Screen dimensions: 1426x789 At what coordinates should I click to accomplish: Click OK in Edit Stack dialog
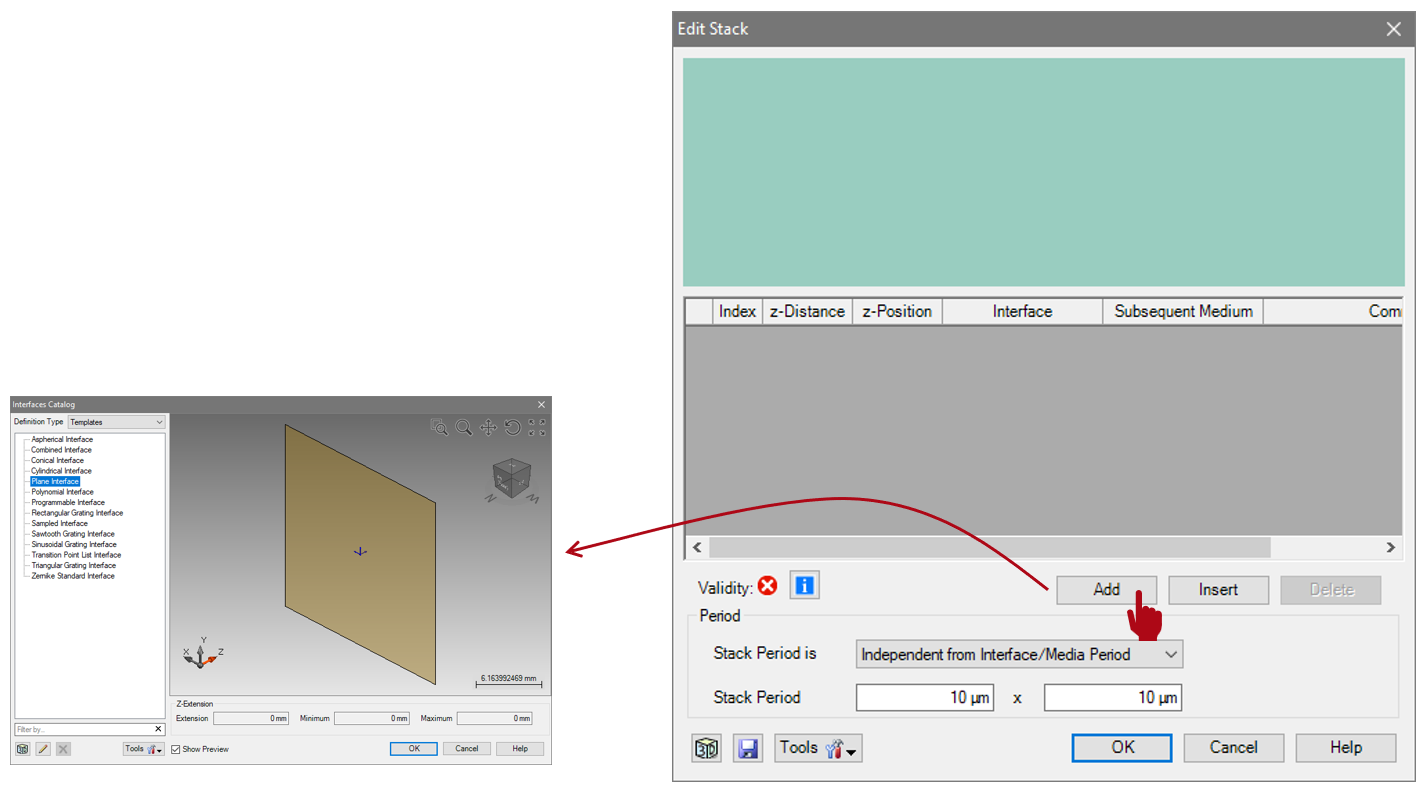tap(1122, 747)
